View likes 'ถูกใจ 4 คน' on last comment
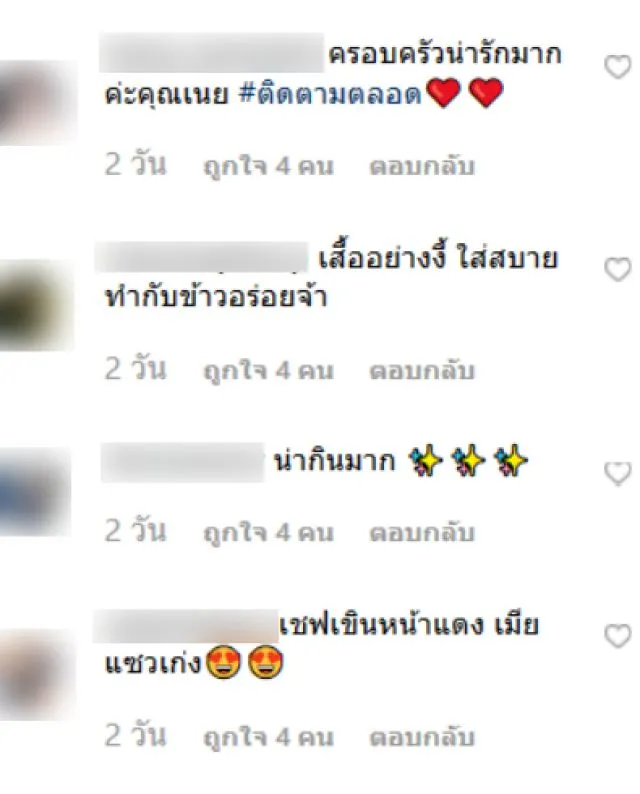The width and height of the screenshot is (640, 794). pyautogui.click(x=268, y=737)
